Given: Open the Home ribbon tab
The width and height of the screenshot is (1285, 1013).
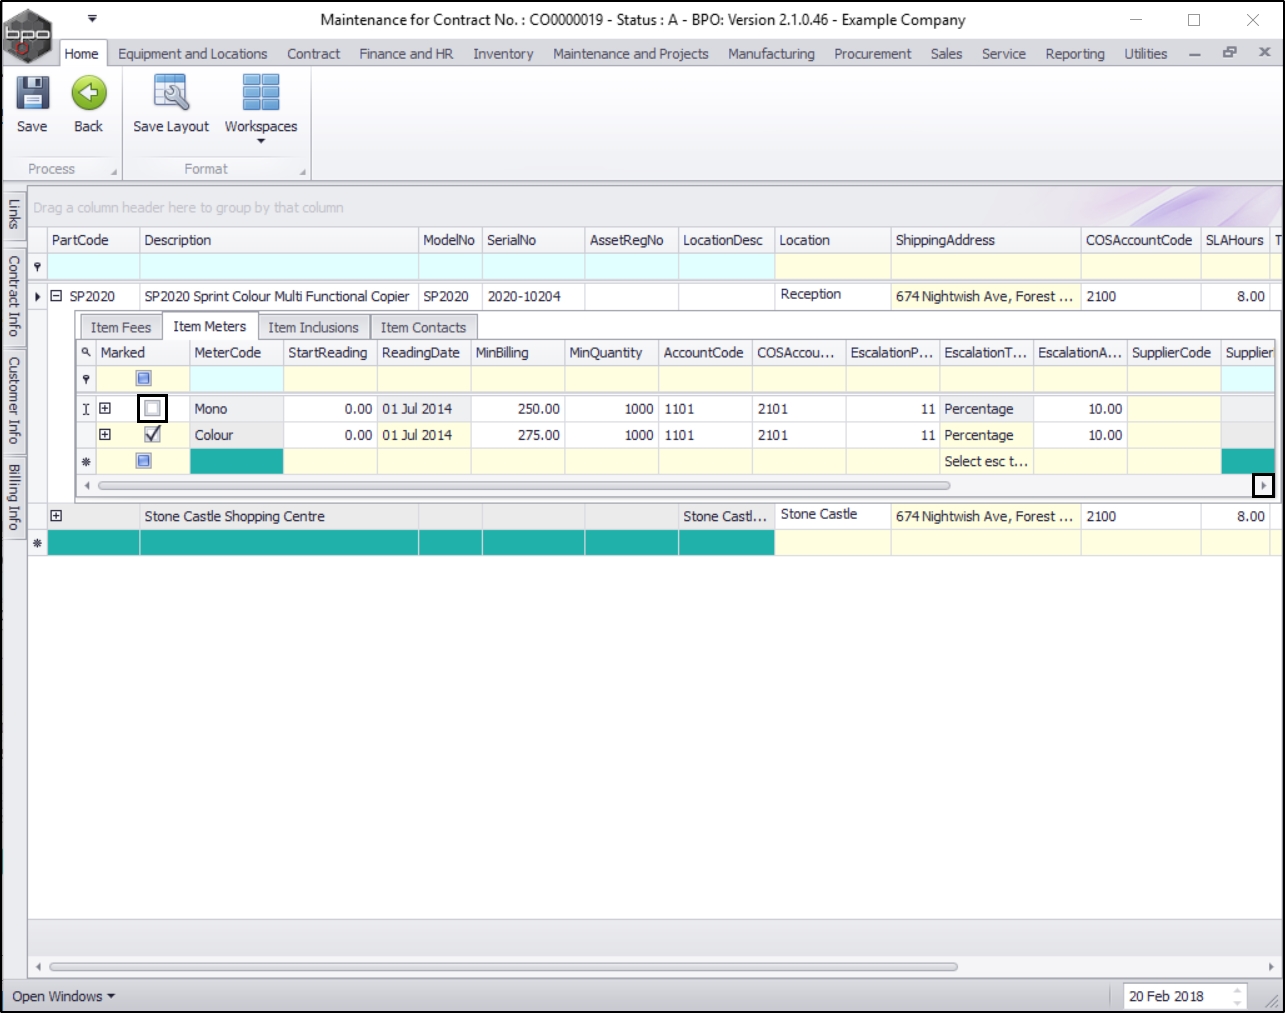Looking at the screenshot, I should (x=81, y=54).
